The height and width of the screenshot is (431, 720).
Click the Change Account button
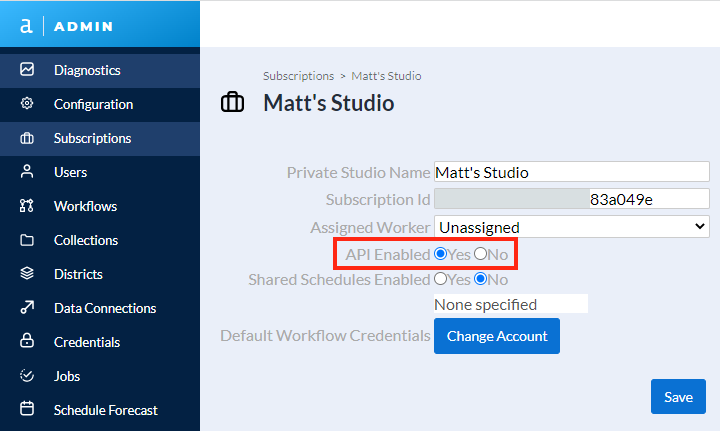[496, 336]
